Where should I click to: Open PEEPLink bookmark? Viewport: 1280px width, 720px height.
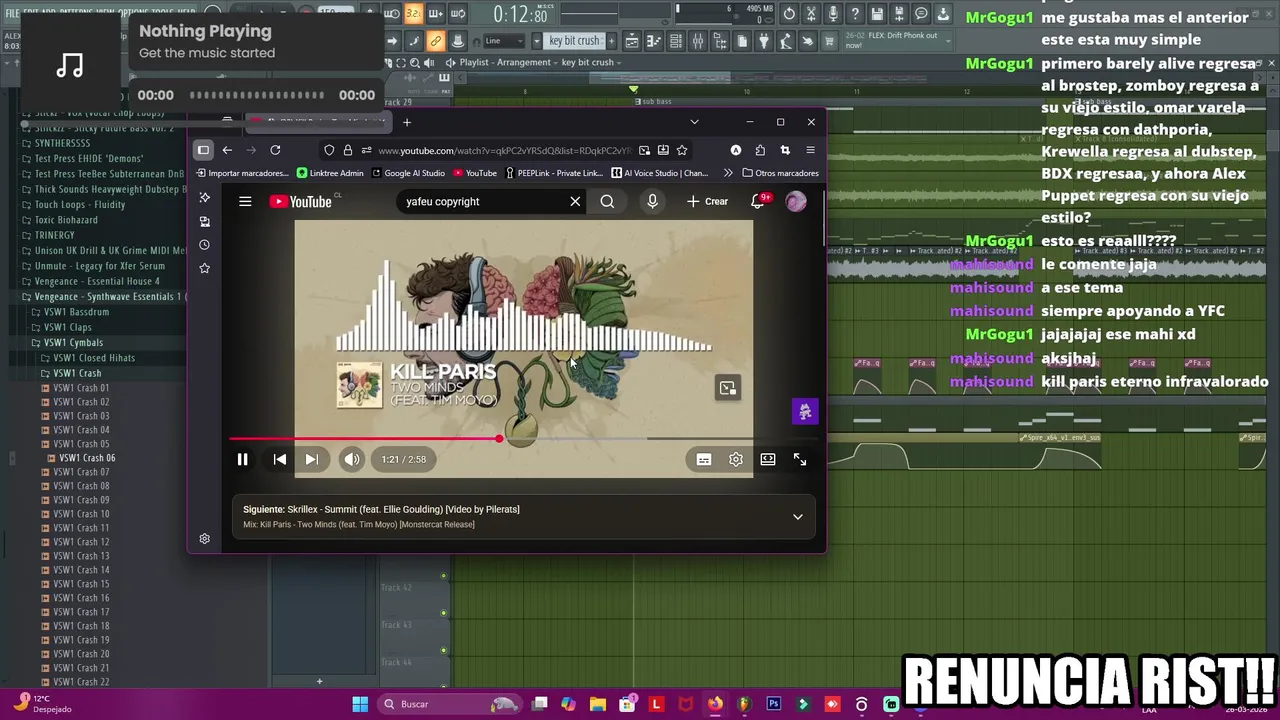coord(554,173)
